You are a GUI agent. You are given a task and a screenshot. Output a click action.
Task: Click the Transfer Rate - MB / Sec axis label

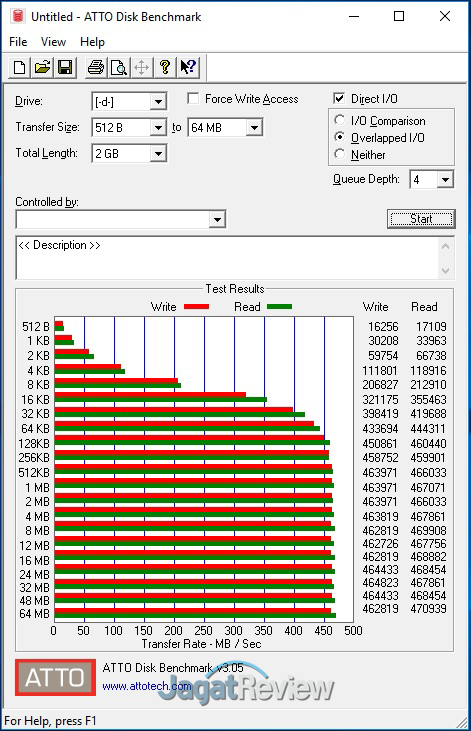(201, 644)
